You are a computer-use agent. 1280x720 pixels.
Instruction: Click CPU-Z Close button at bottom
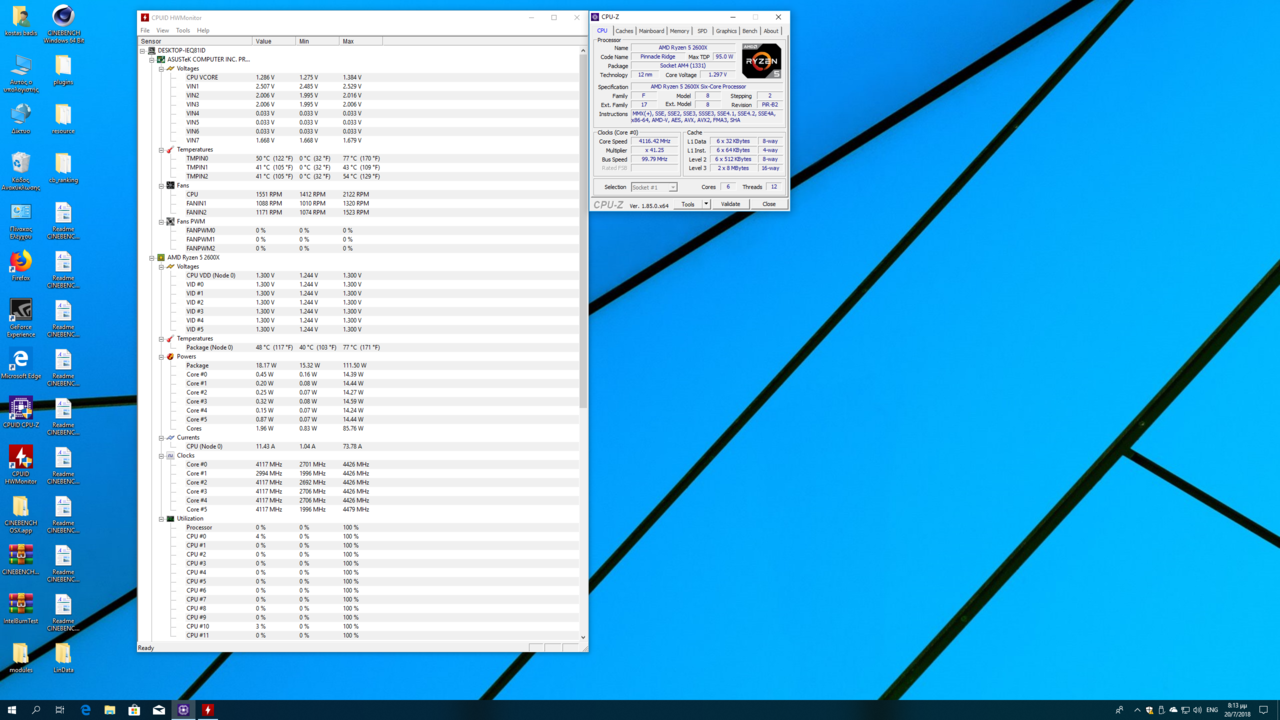769,204
